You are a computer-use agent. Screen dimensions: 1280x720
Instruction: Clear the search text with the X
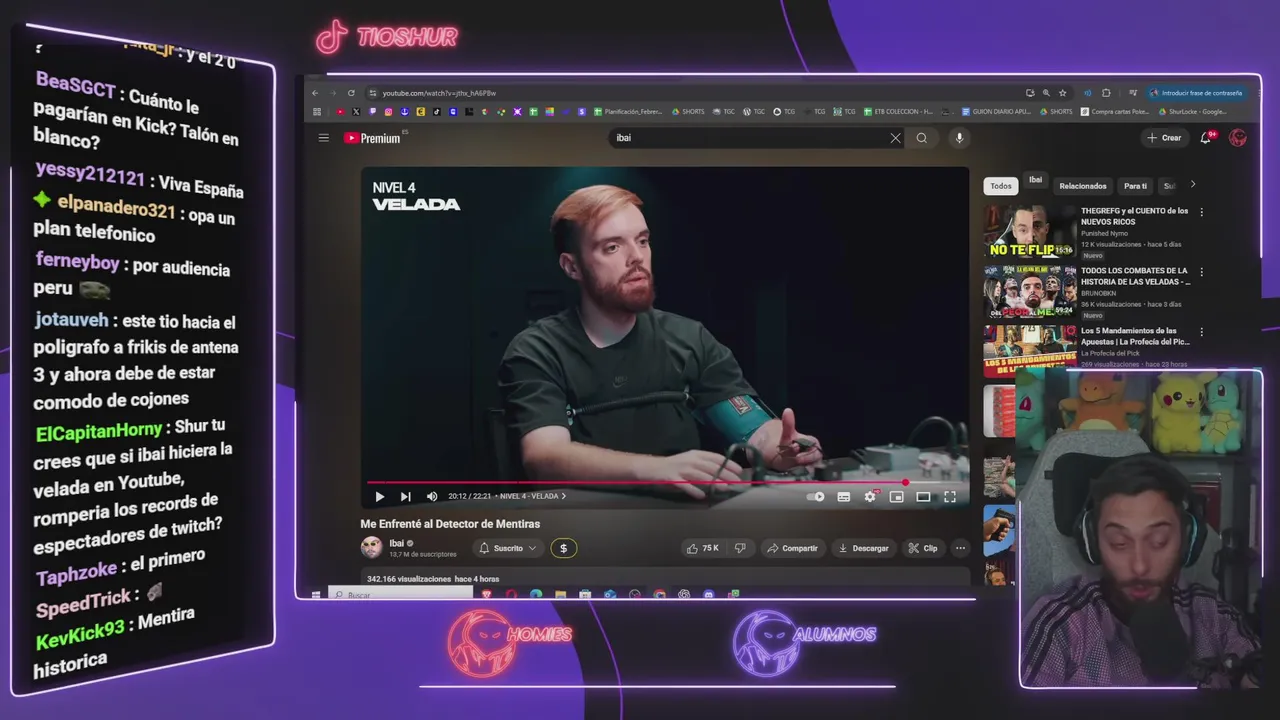pyautogui.click(x=895, y=138)
